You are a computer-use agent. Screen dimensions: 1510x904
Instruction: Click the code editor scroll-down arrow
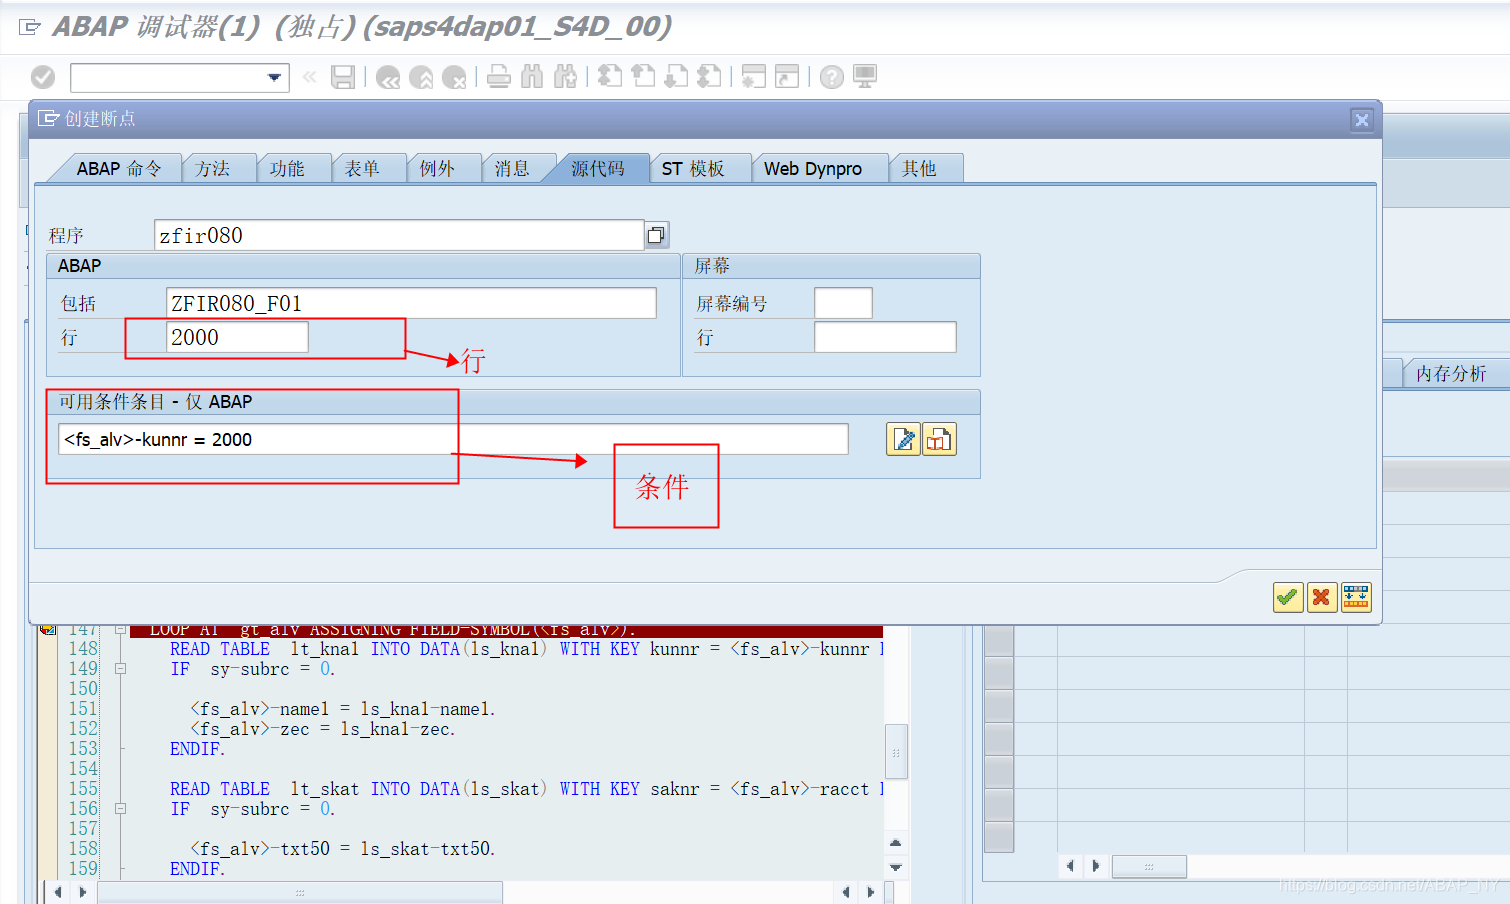coord(896,867)
